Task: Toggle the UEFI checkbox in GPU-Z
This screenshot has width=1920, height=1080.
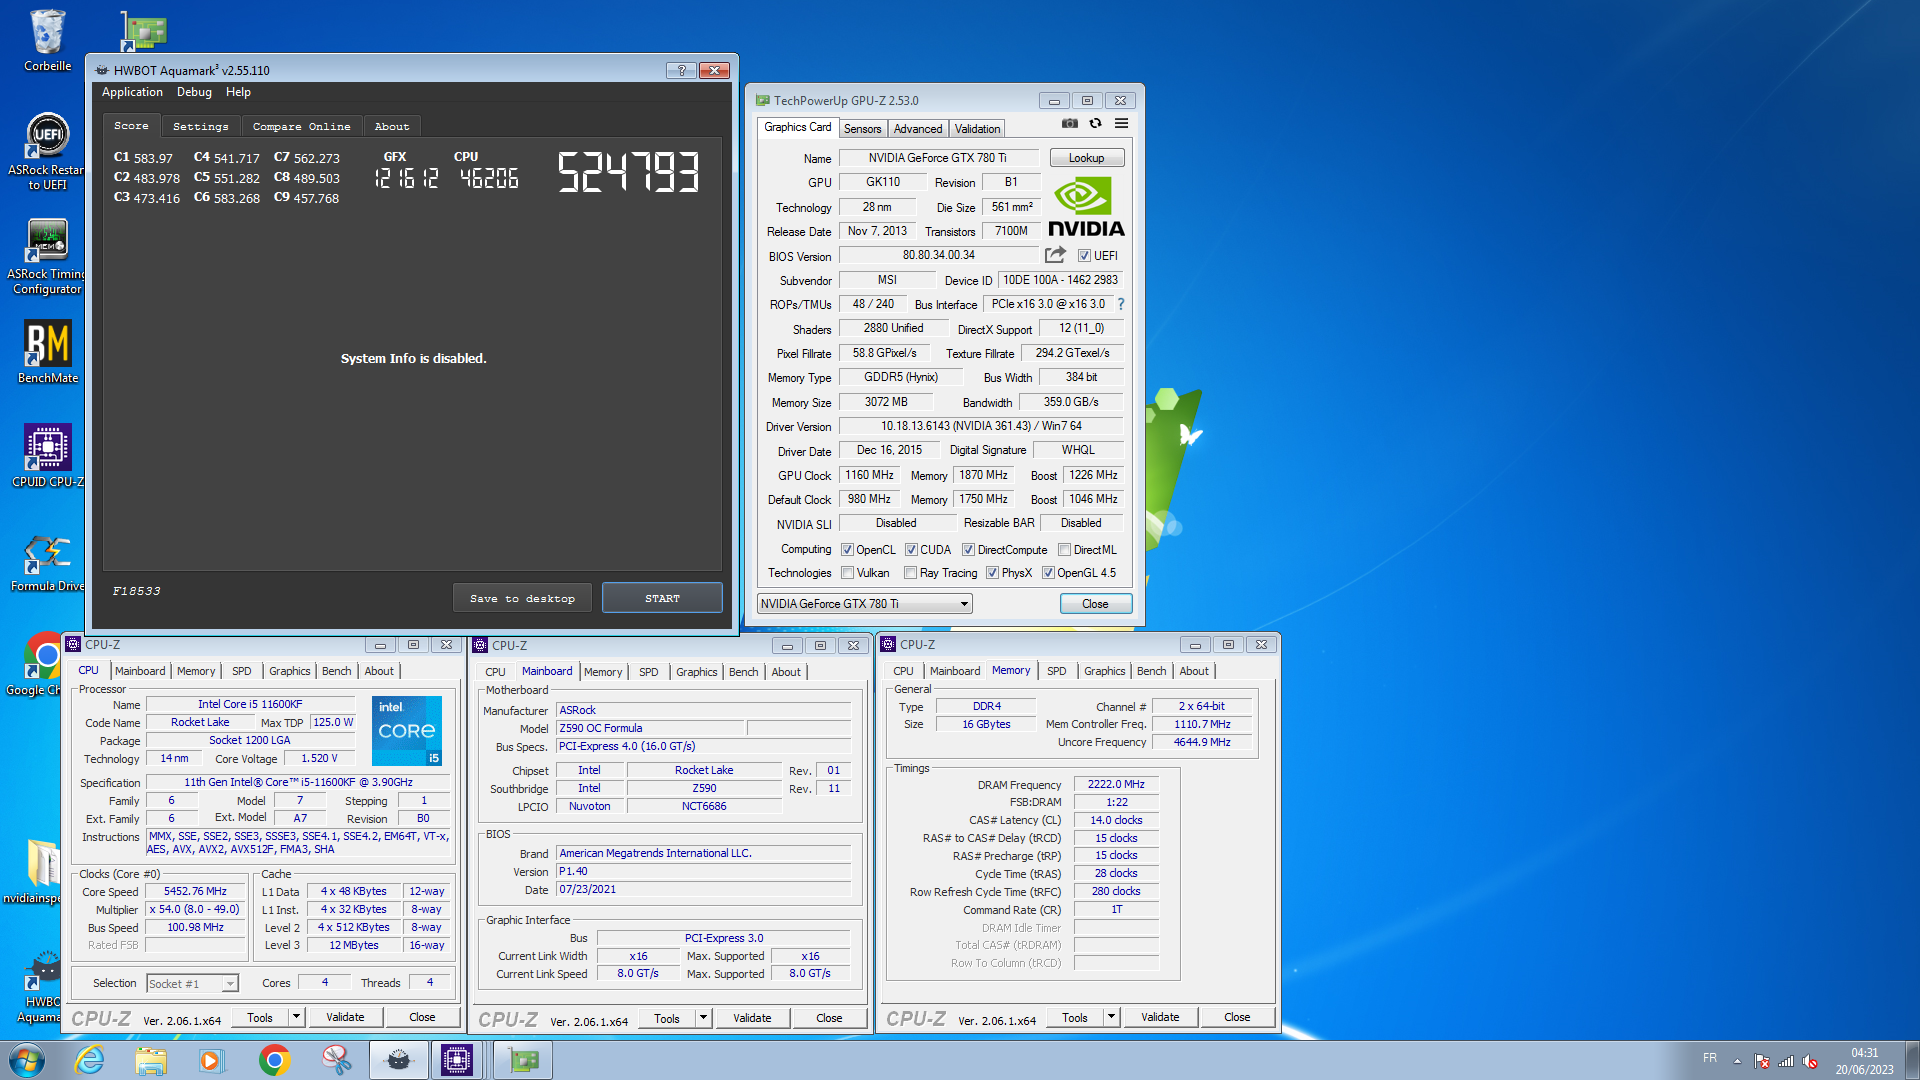Action: click(1084, 256)
